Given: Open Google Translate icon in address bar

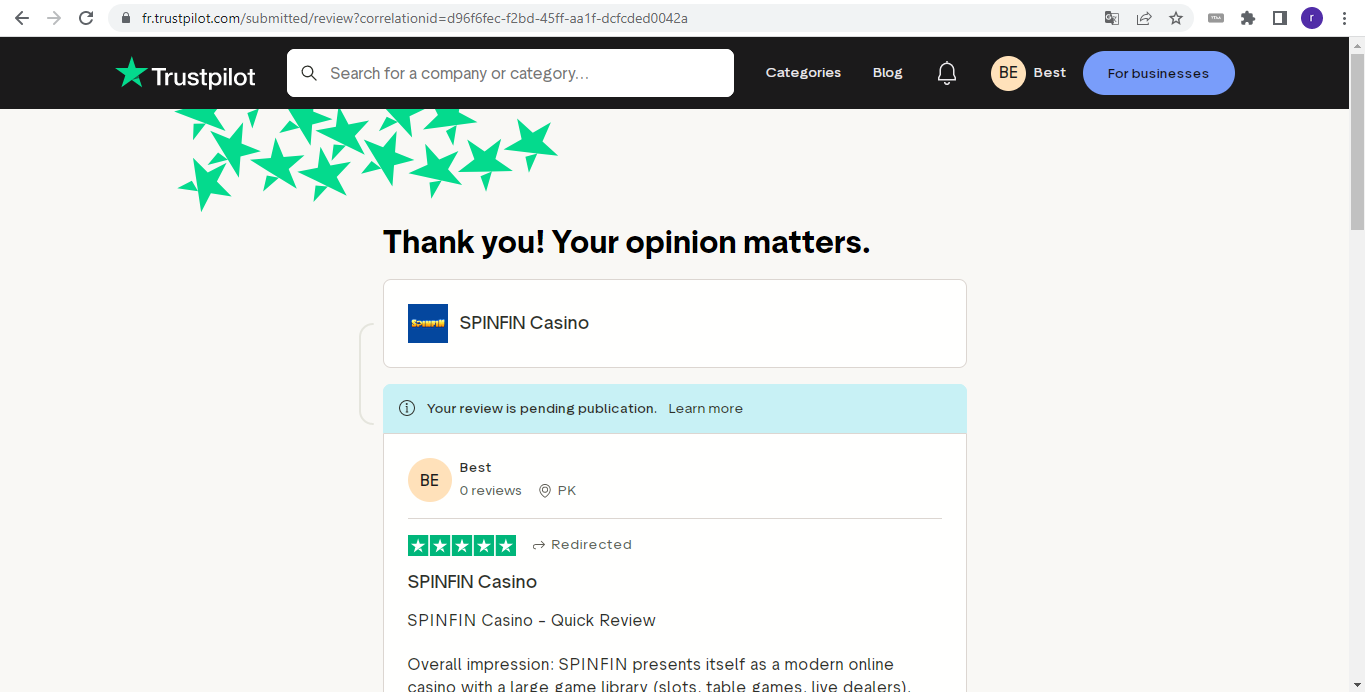Looking at the screenshot, I should [x=1112, y=18].
